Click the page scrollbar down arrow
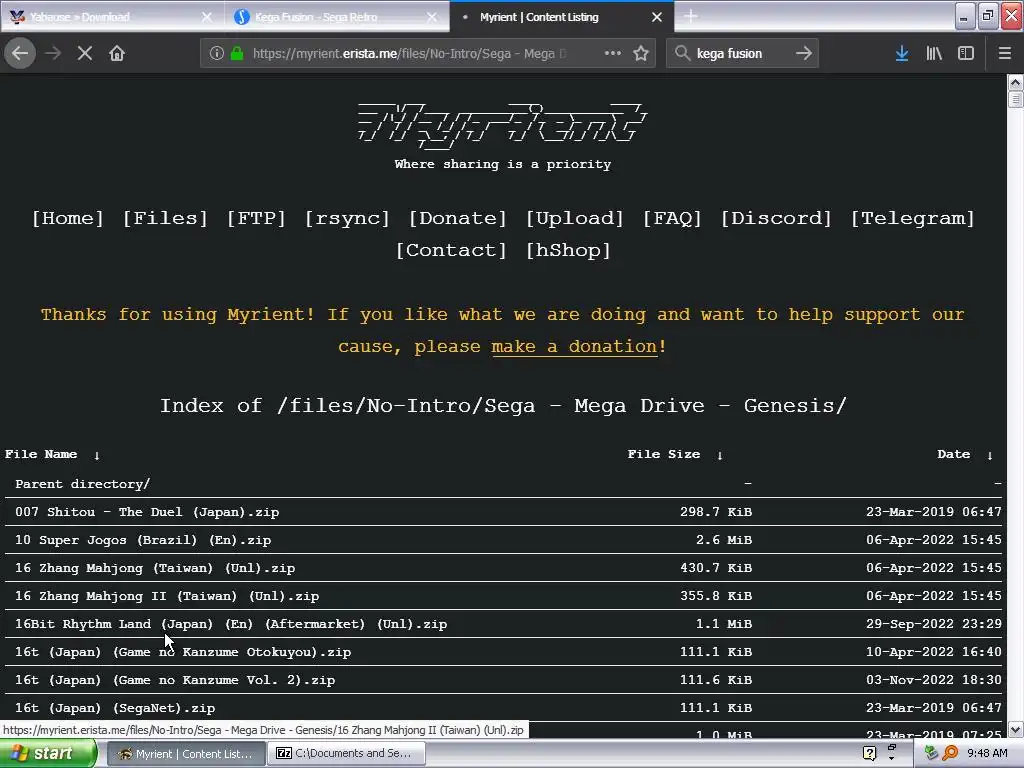 [1015, 729]
